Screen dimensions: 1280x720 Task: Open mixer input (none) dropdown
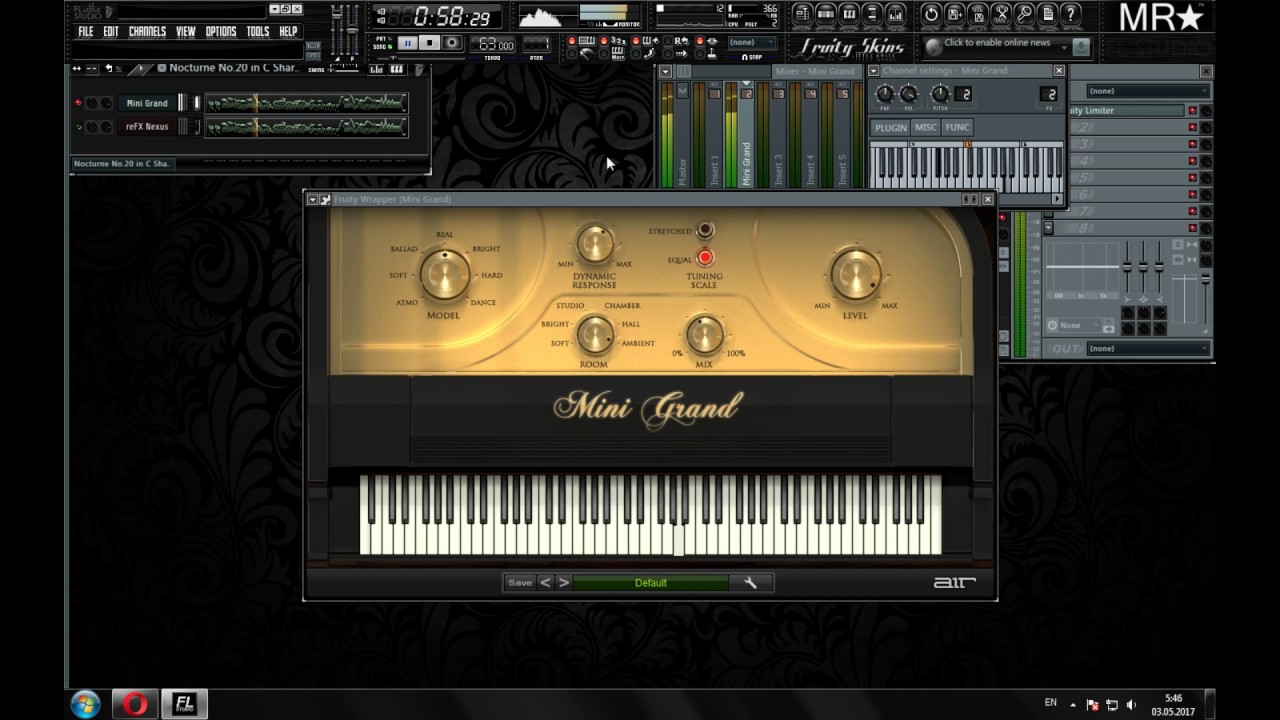point(1148,91)
